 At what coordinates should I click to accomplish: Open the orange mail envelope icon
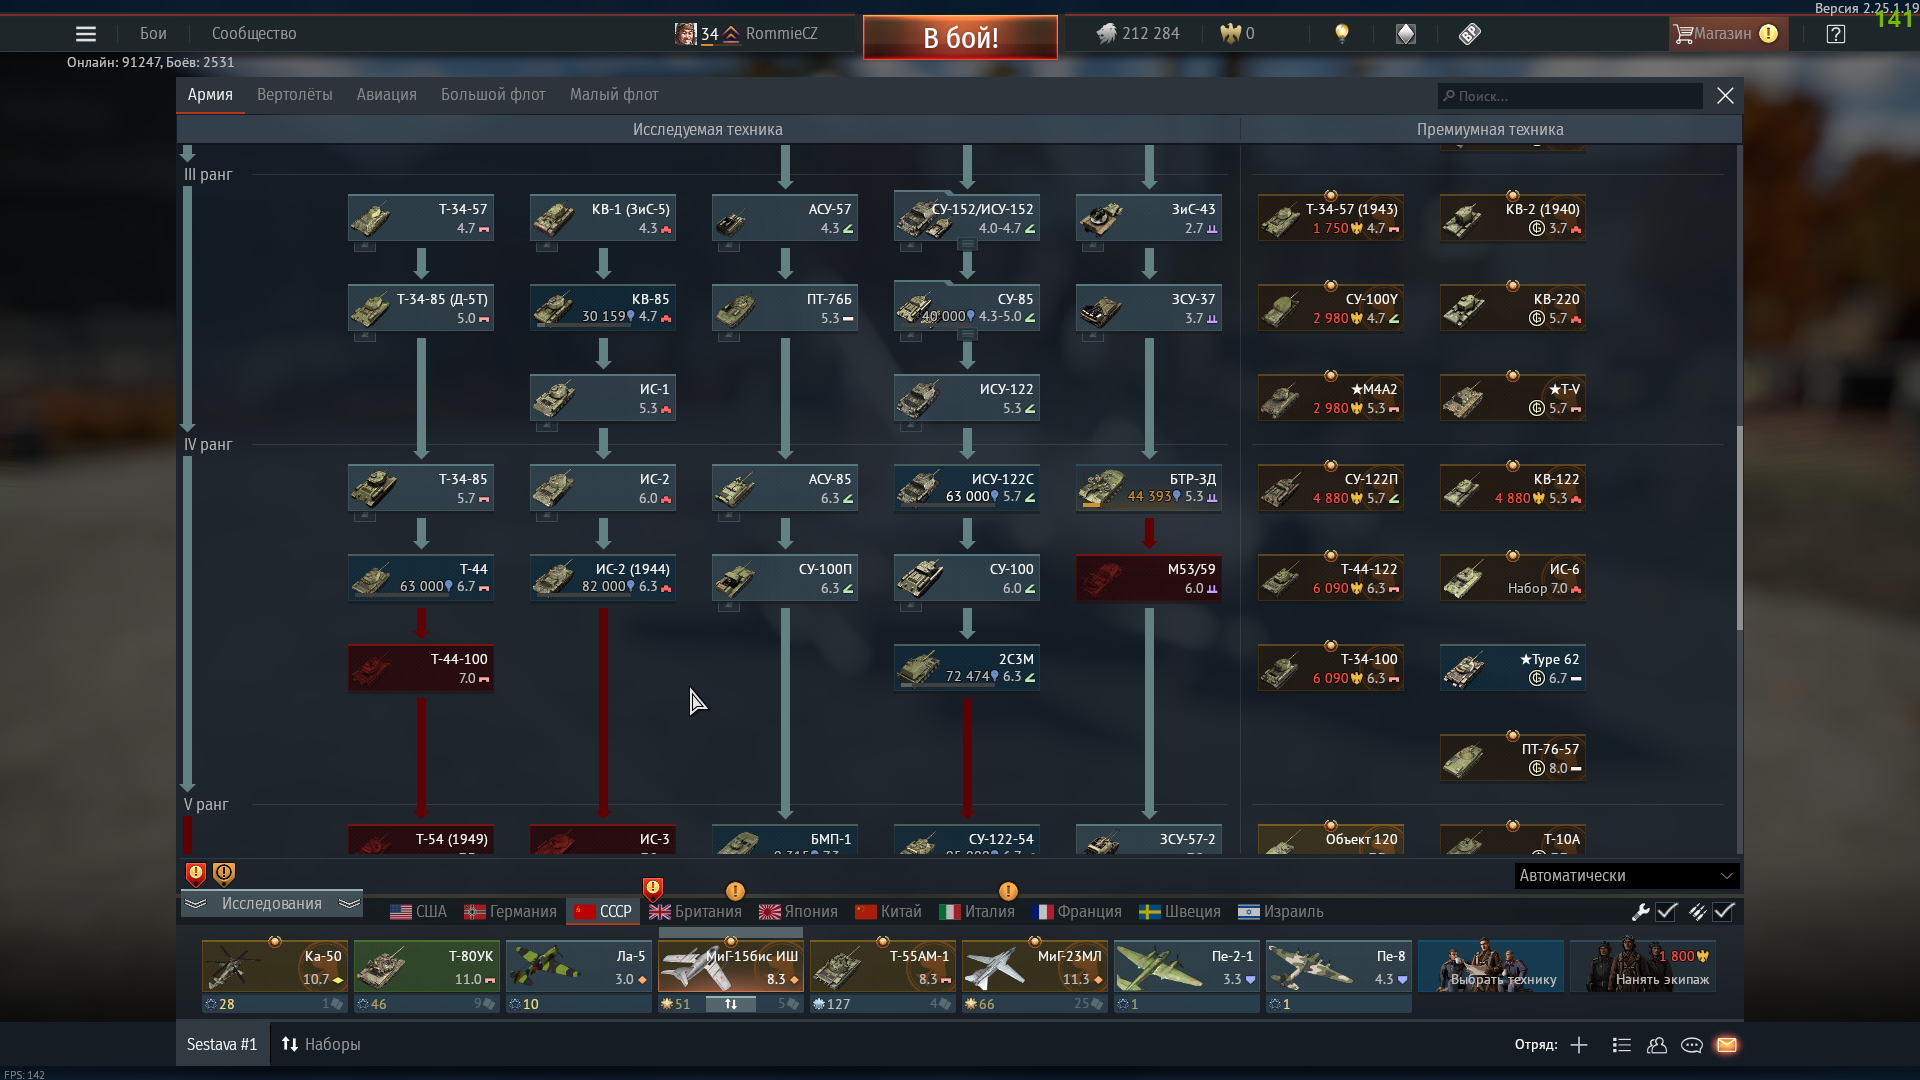[1727, 1045]
